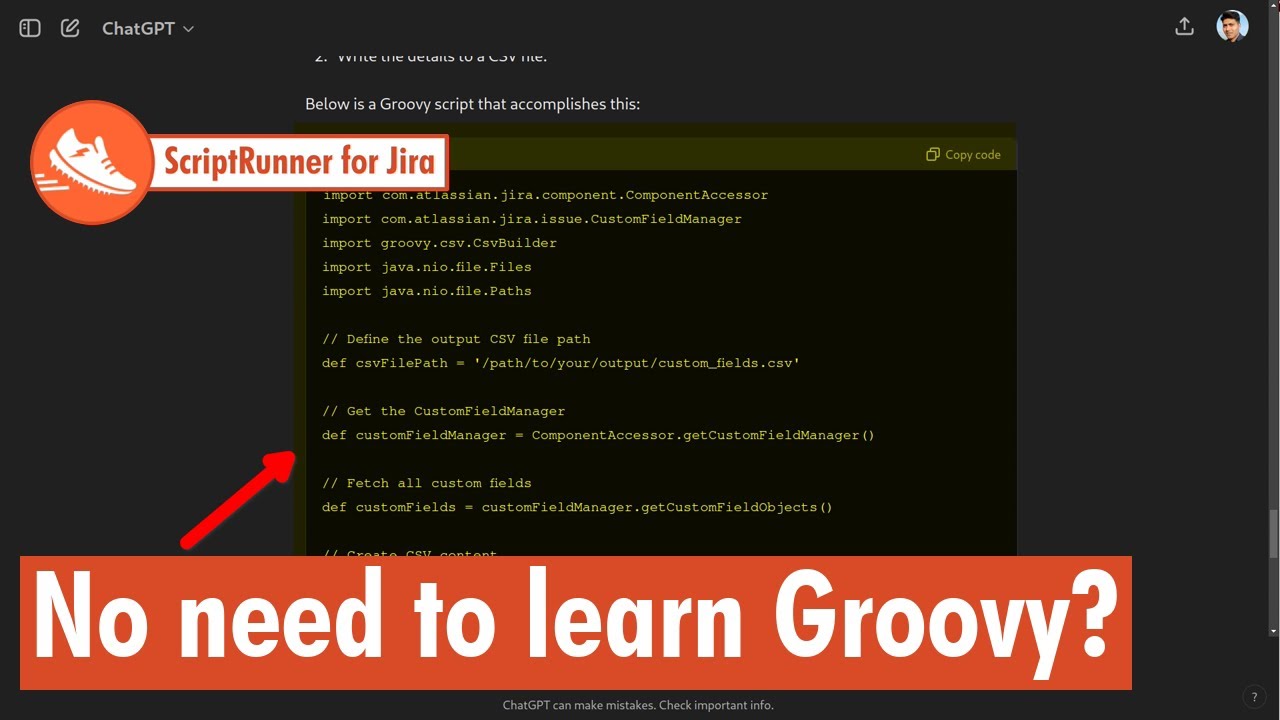Screen dimensions: 1280x720
Task: Select the ChatGPT label in top bar
Action: (139, 28)
